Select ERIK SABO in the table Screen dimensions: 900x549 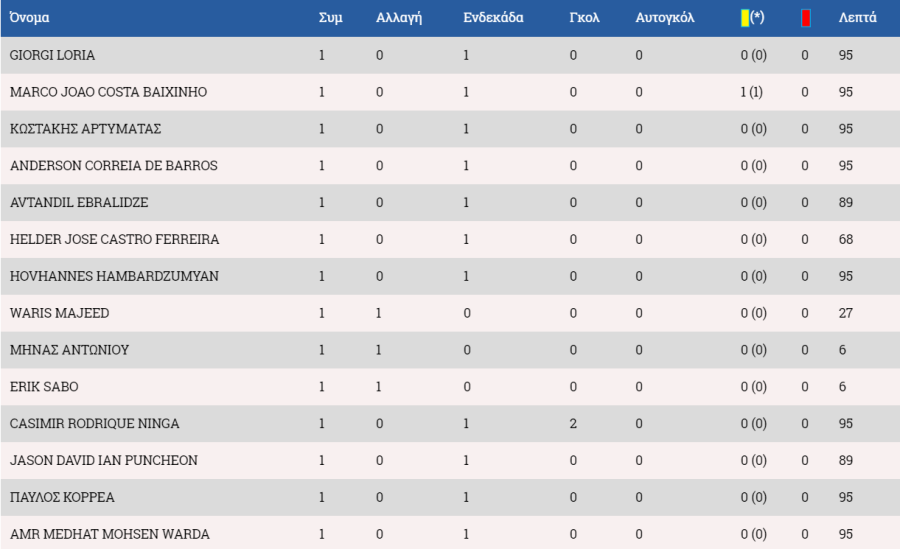(44, 386)
